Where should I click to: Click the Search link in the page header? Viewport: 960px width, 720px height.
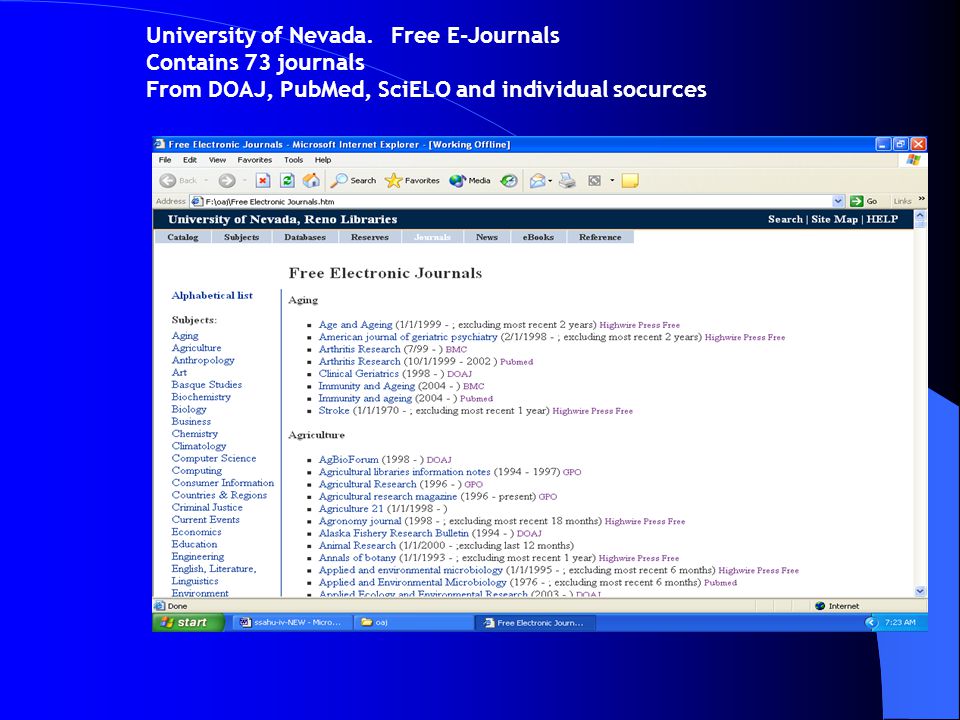tap(785, 219)
